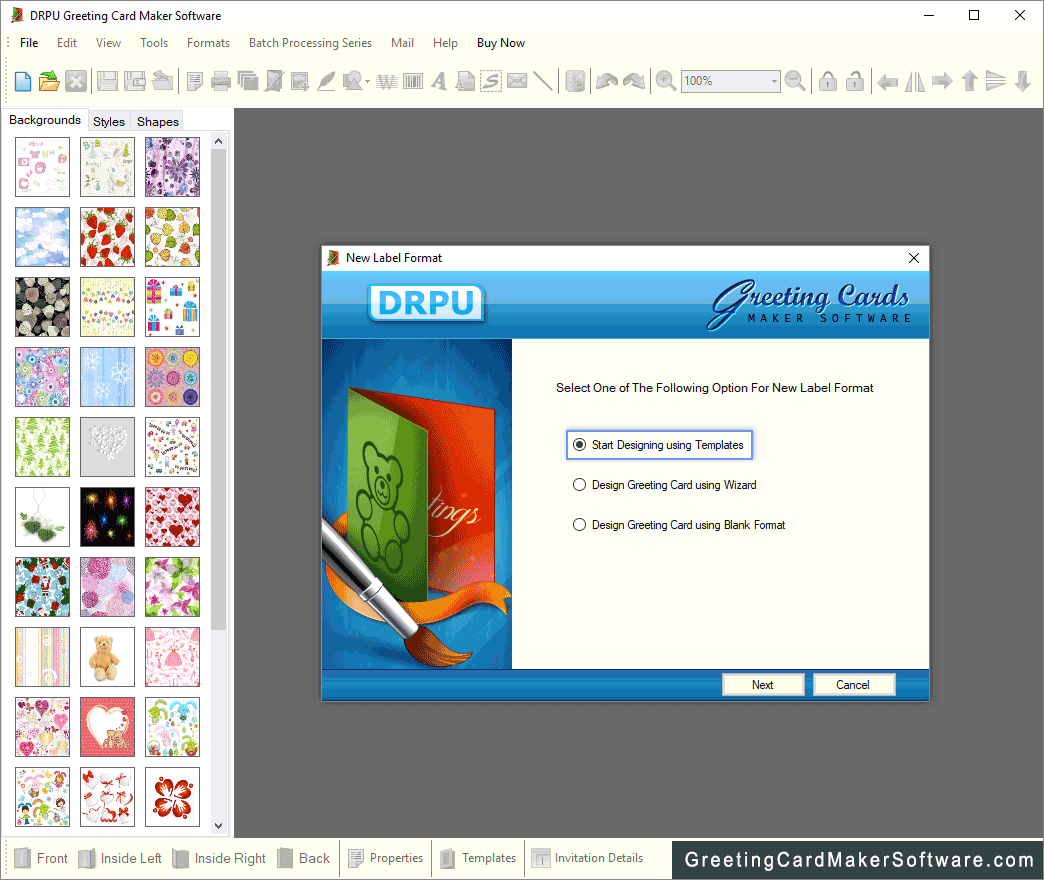This screenshot has height=880, width=1044.
Task: Click the printer icon in toolbar
Action: tap(221, 82)
